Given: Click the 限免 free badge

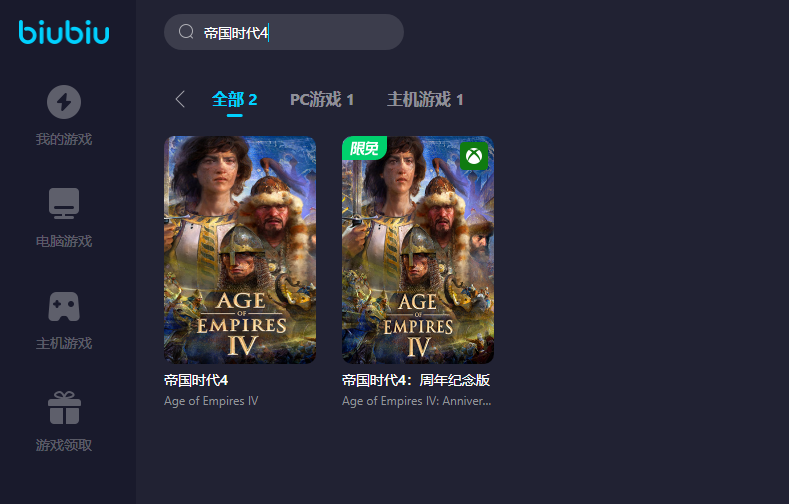Looking at the screenshot, I should pos(364,148).
